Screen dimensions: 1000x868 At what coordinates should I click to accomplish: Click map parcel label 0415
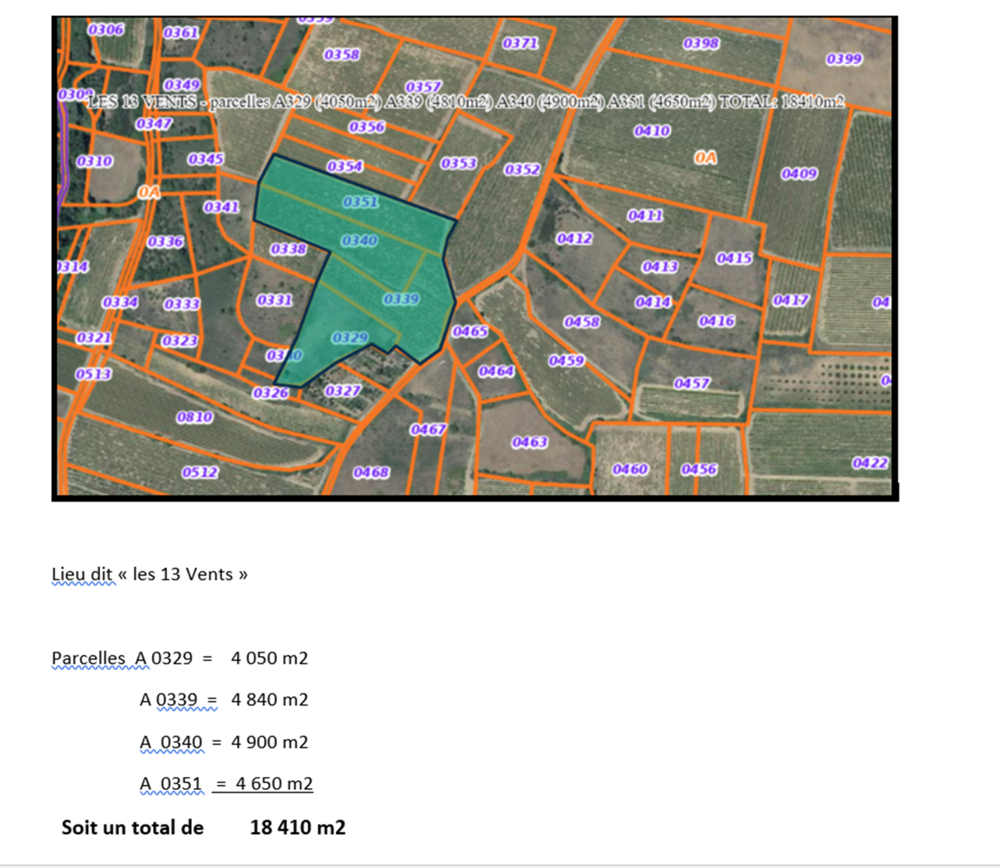coord(734,258)
